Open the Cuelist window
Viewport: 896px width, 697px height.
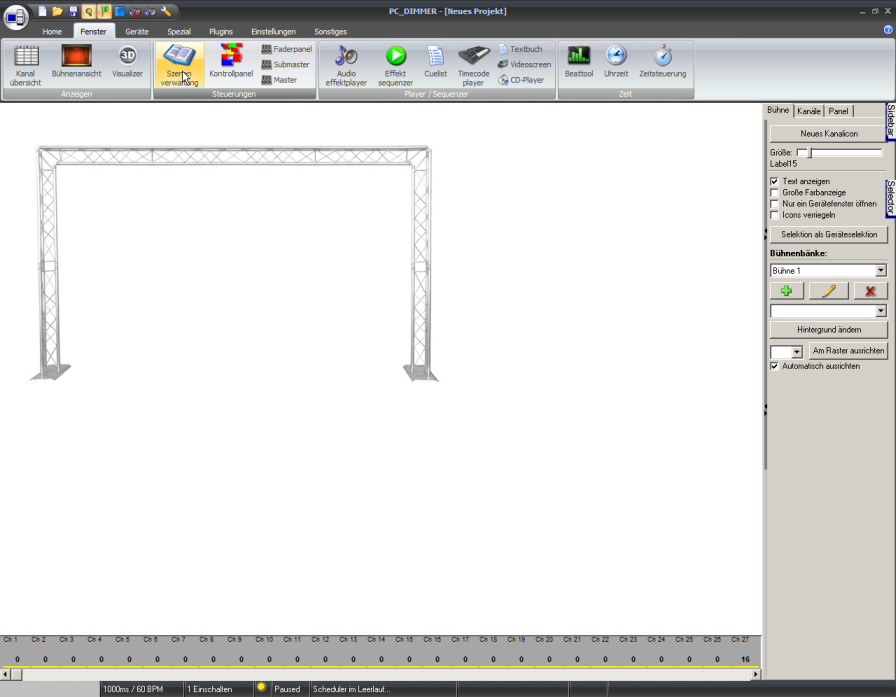point(435,62)
